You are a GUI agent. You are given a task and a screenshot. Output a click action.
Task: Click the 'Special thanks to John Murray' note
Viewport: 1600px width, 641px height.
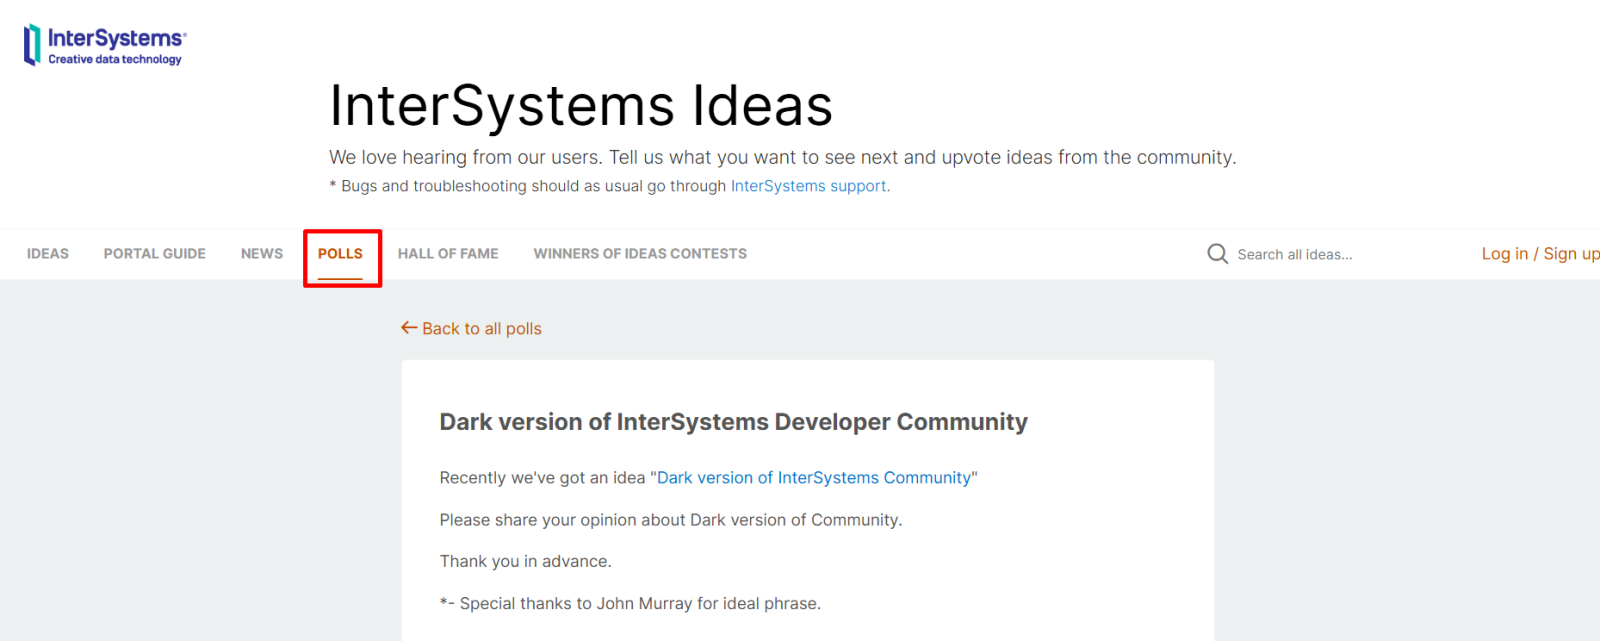[630, 604]
